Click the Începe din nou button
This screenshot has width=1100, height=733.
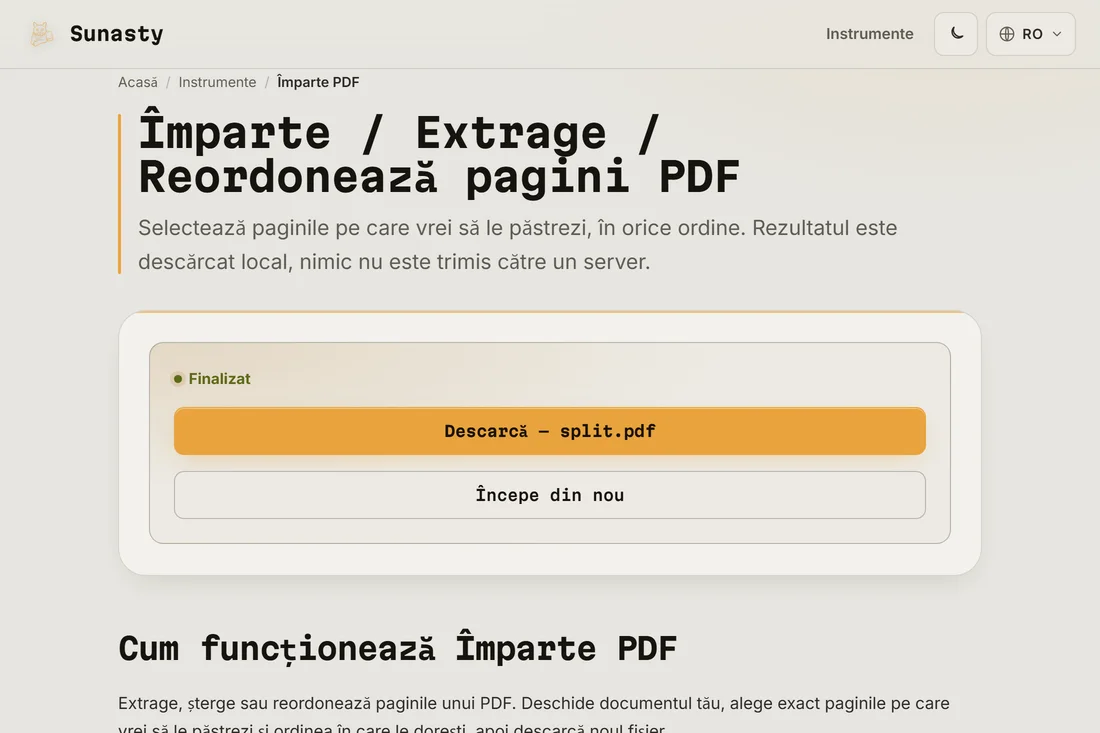pos(550,495)
